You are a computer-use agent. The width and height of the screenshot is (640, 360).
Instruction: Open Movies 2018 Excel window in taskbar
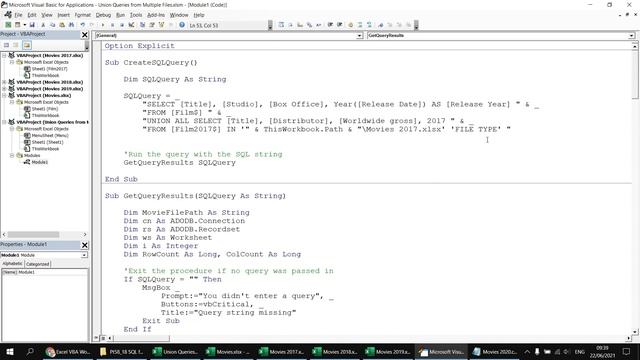coord(336,351)
